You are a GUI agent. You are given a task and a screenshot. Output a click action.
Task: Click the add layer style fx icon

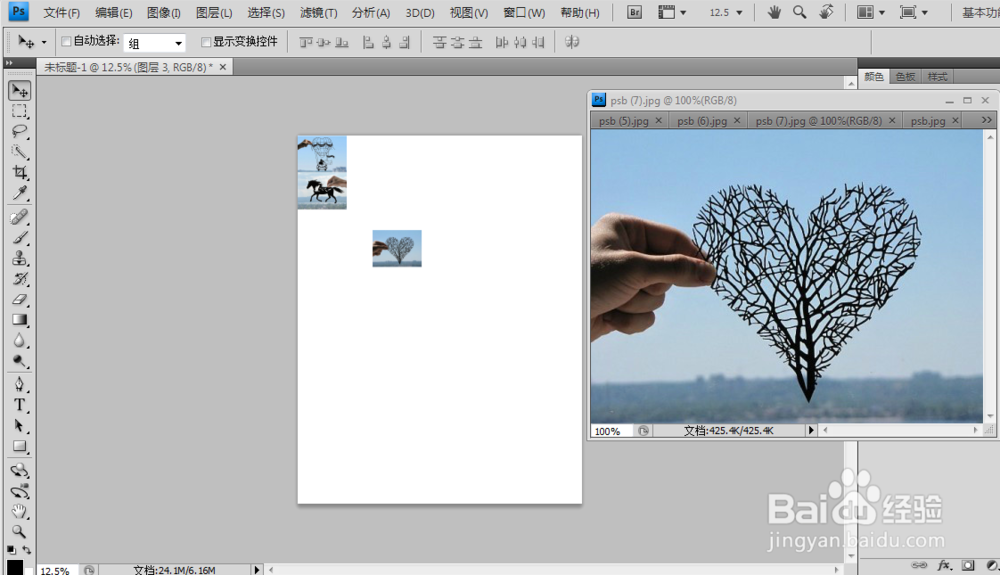pyautogui.click(x=944, y=565)
